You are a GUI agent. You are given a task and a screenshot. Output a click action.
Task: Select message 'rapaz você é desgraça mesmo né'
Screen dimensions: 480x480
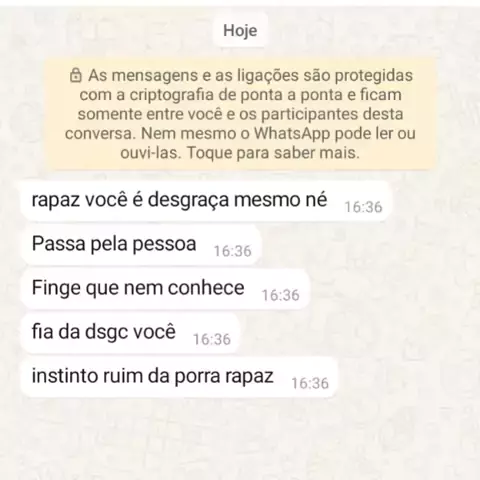(206, 201)
